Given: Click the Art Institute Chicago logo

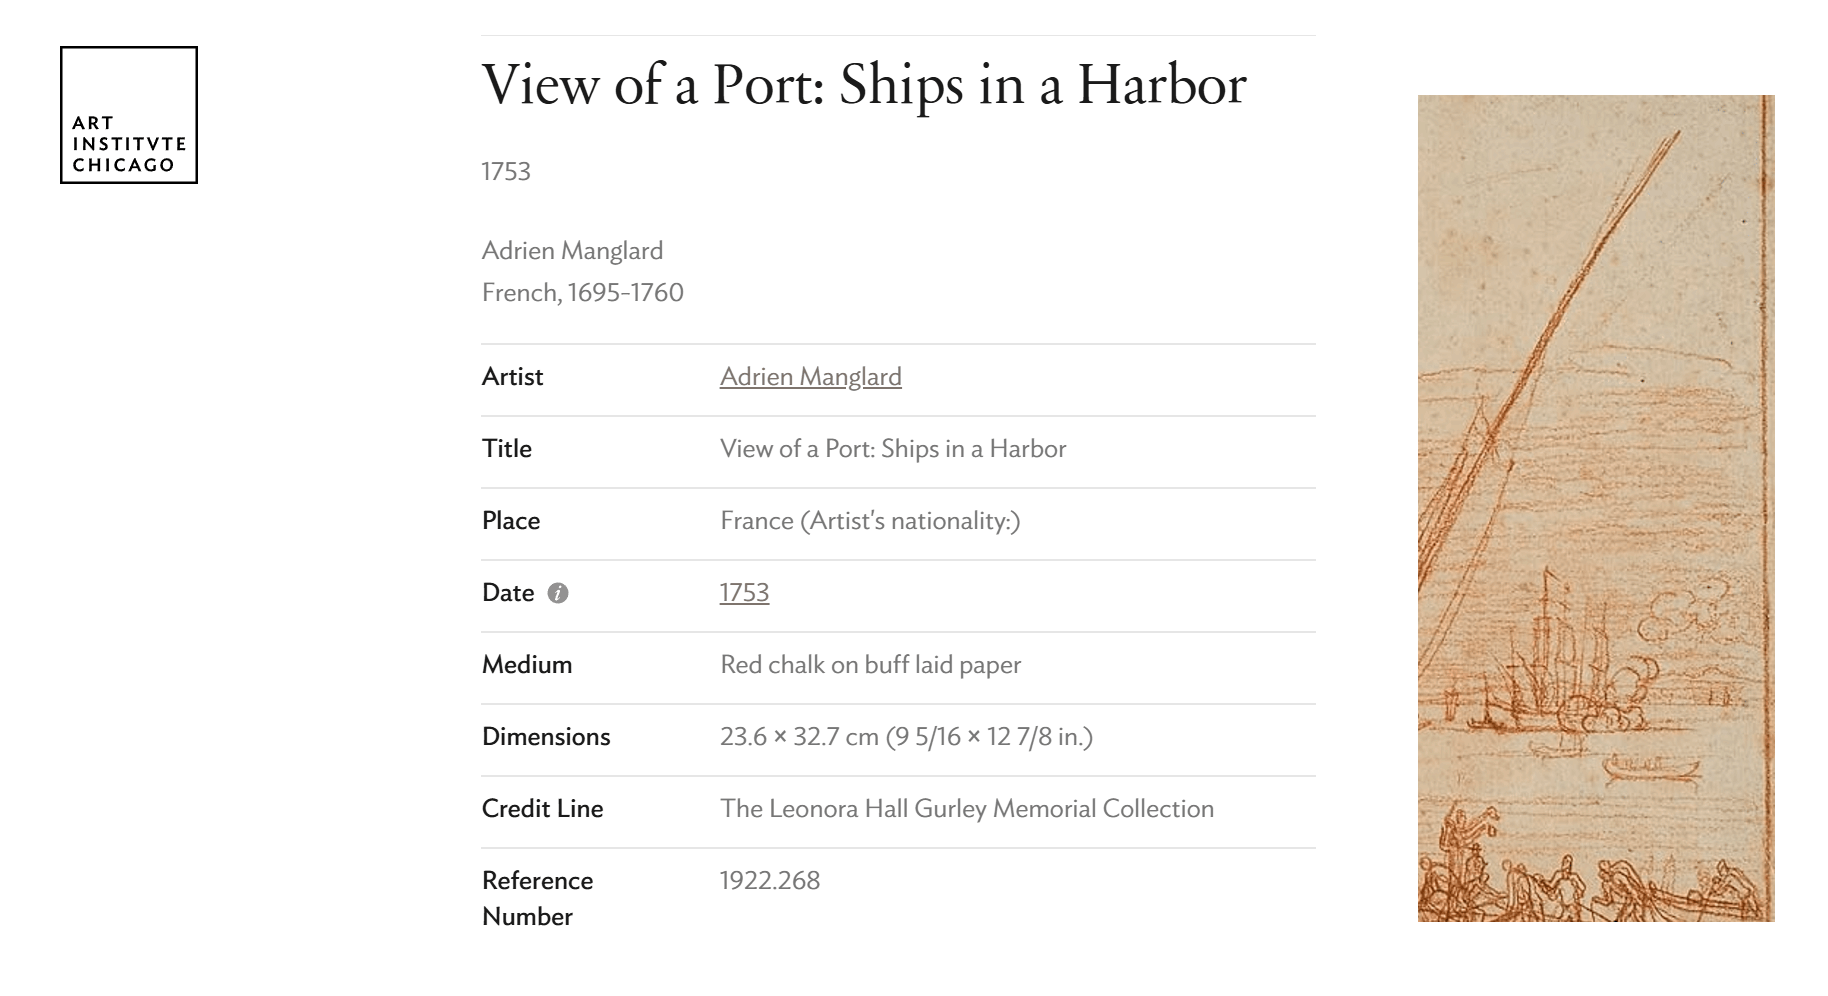Looking at the screenshot, I should point(129,115).
